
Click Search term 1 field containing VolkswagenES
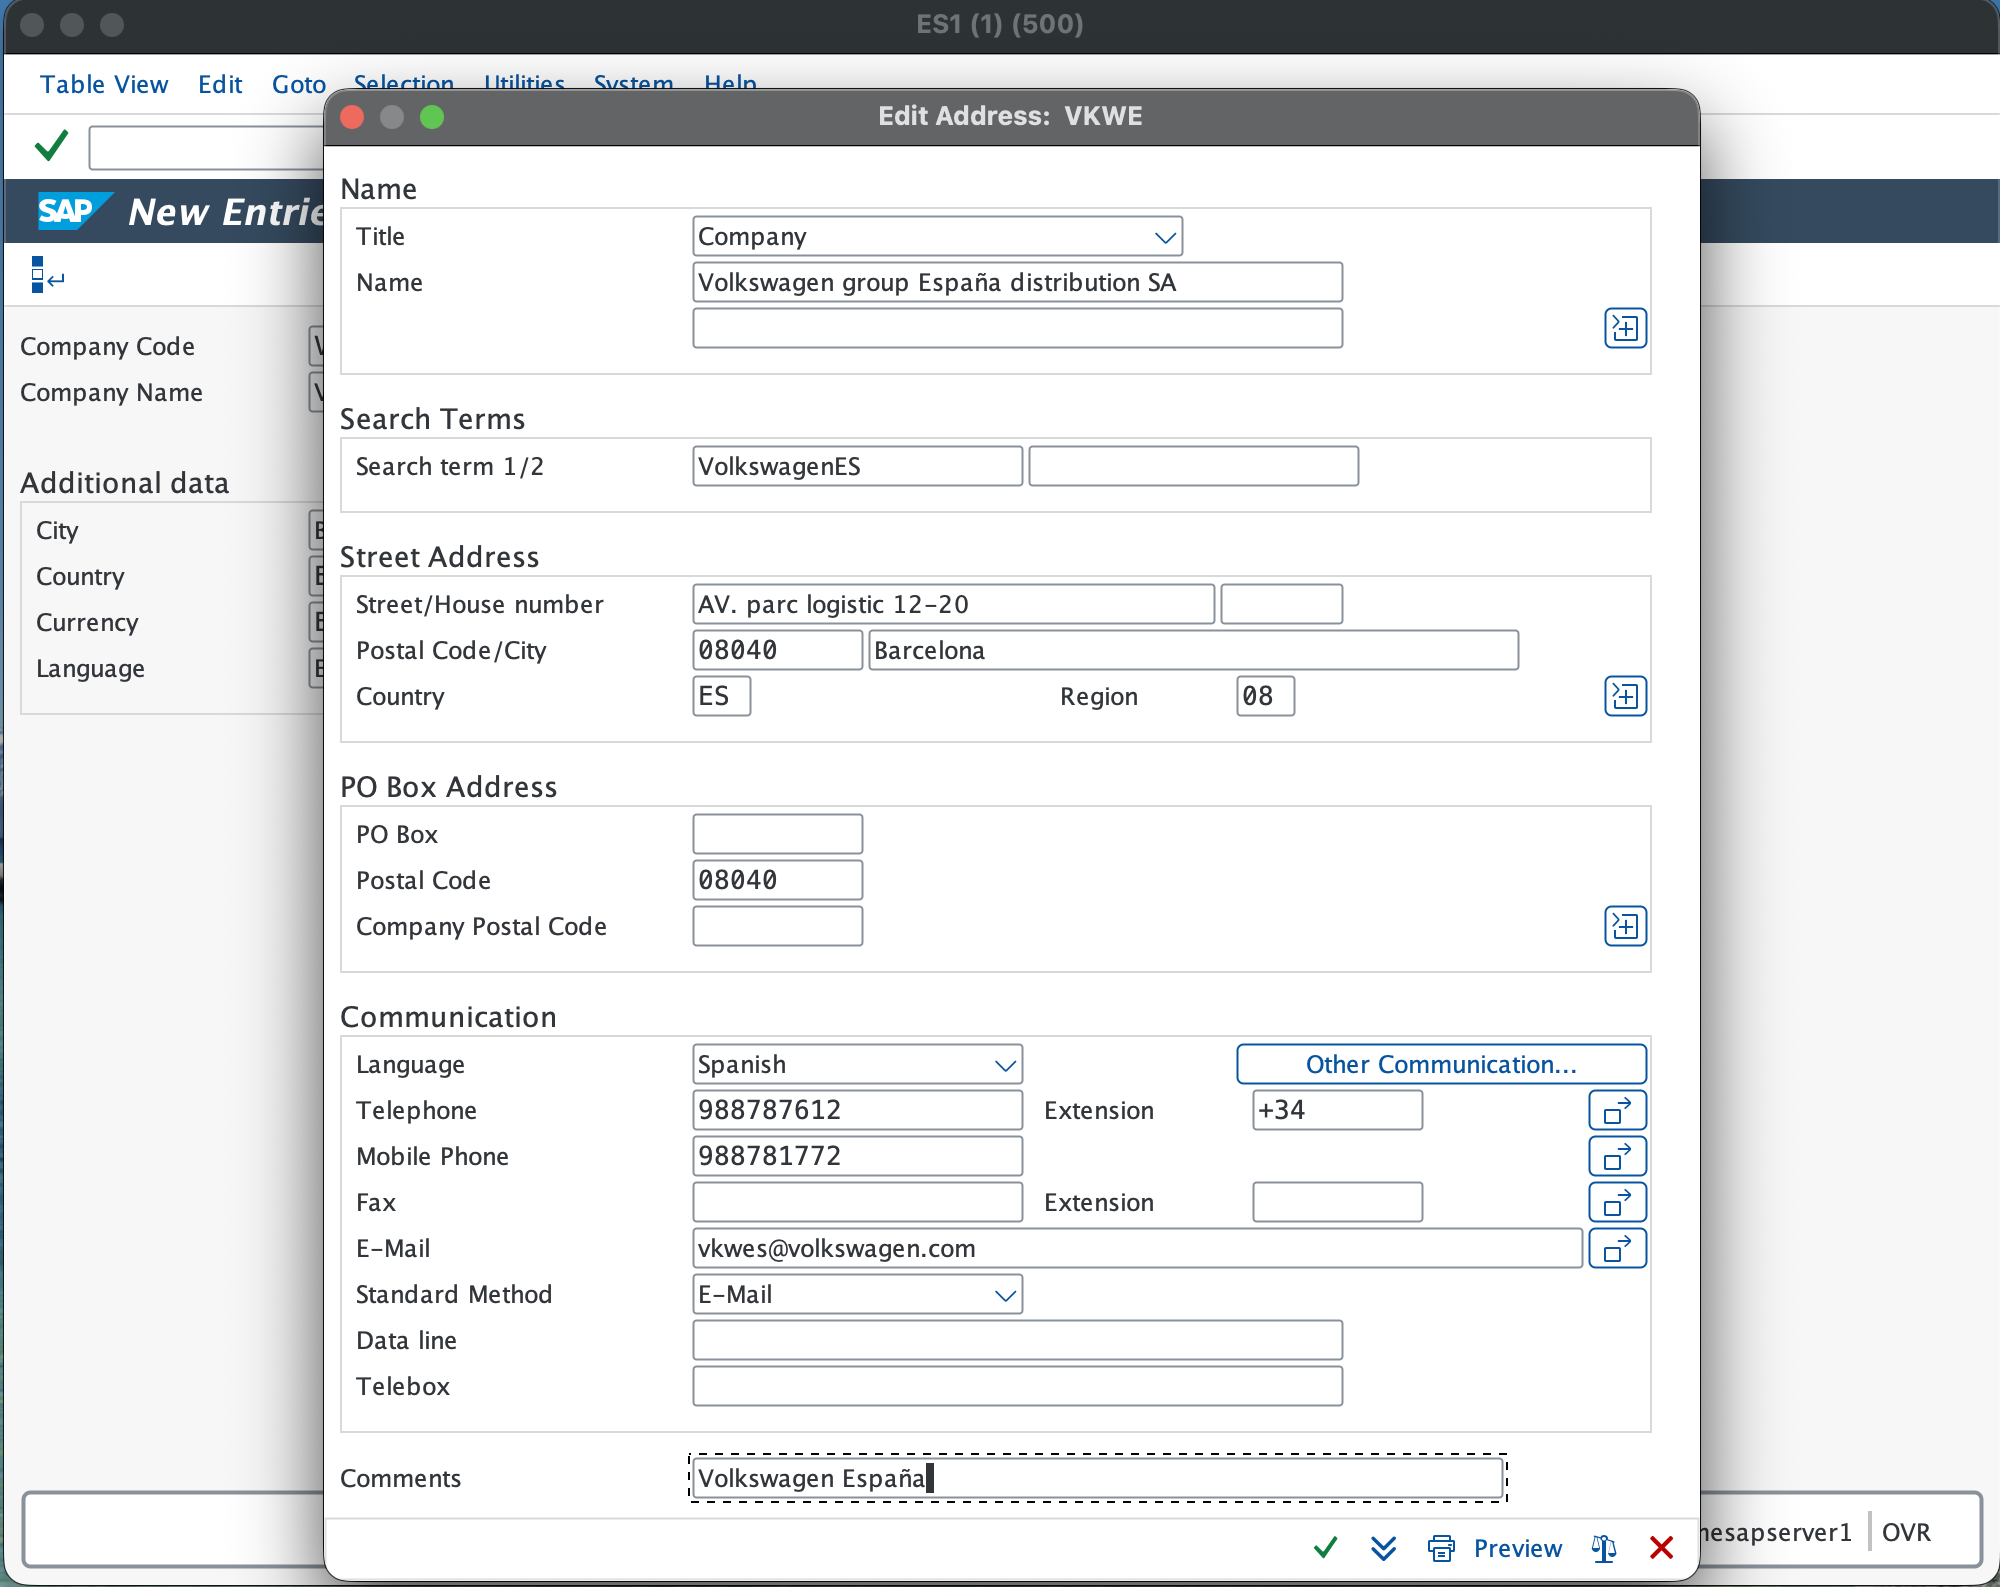[857, 466]
